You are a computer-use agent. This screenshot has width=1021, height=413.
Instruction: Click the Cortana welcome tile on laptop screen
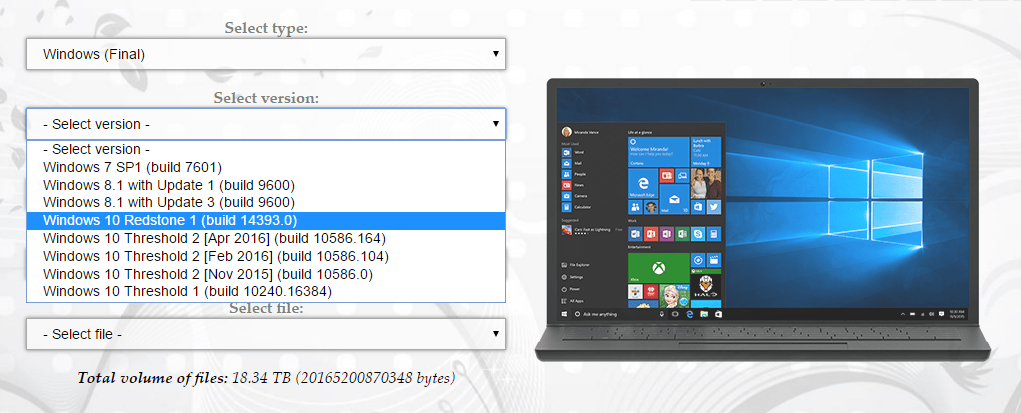658,150
